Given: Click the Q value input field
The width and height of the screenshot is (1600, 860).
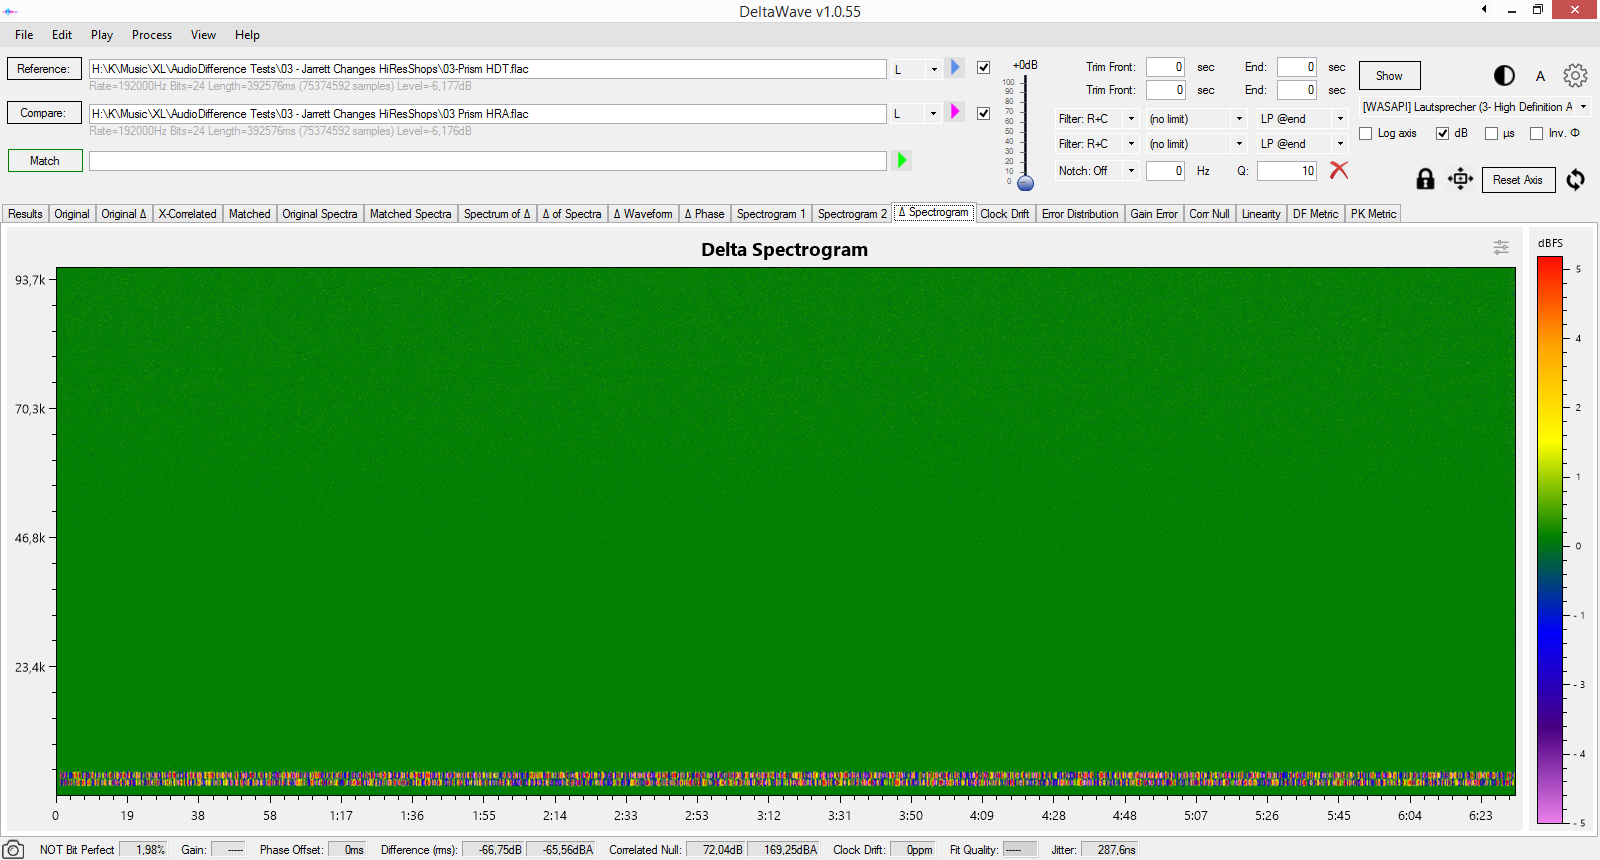Looking at the screenshot, I should (x=1286, y=171).
